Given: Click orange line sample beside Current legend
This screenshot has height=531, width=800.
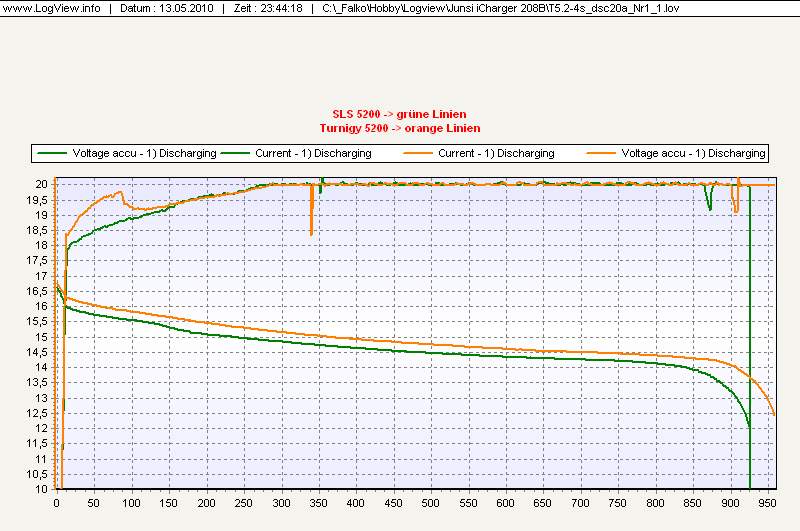Looking at the screenshot, I should point(418,153).
